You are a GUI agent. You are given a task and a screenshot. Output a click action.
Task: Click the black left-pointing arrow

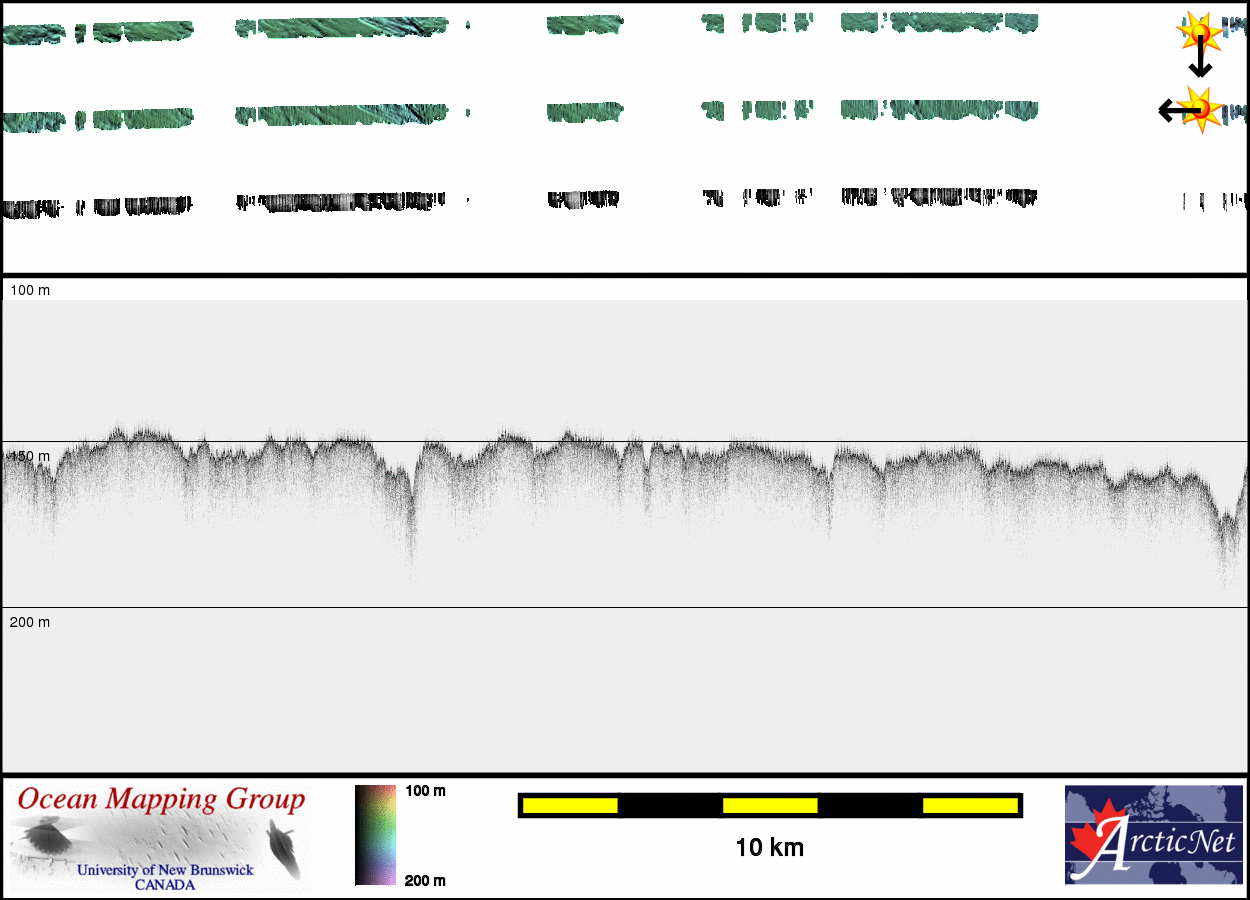click(1172, 110)
